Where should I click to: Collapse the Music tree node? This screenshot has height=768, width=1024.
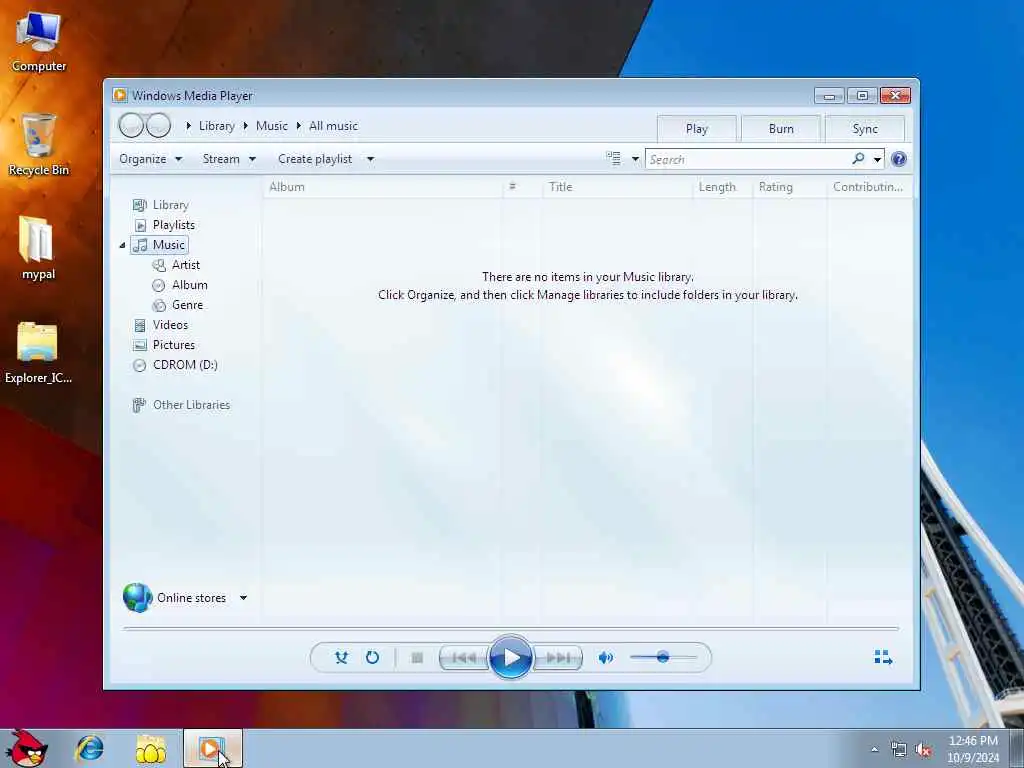point(122,246)
